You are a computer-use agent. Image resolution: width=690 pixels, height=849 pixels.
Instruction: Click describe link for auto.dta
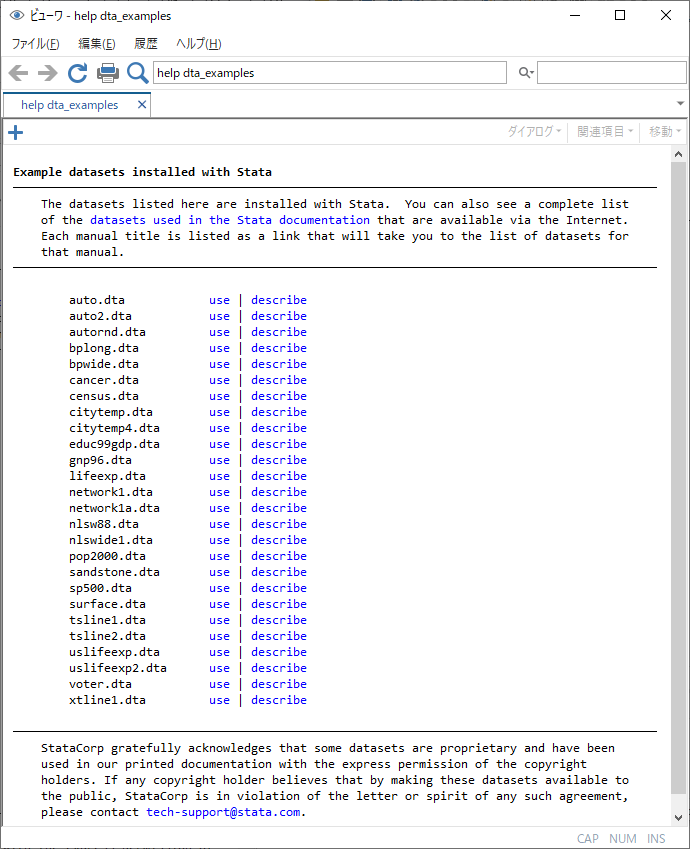coord(279,300)
